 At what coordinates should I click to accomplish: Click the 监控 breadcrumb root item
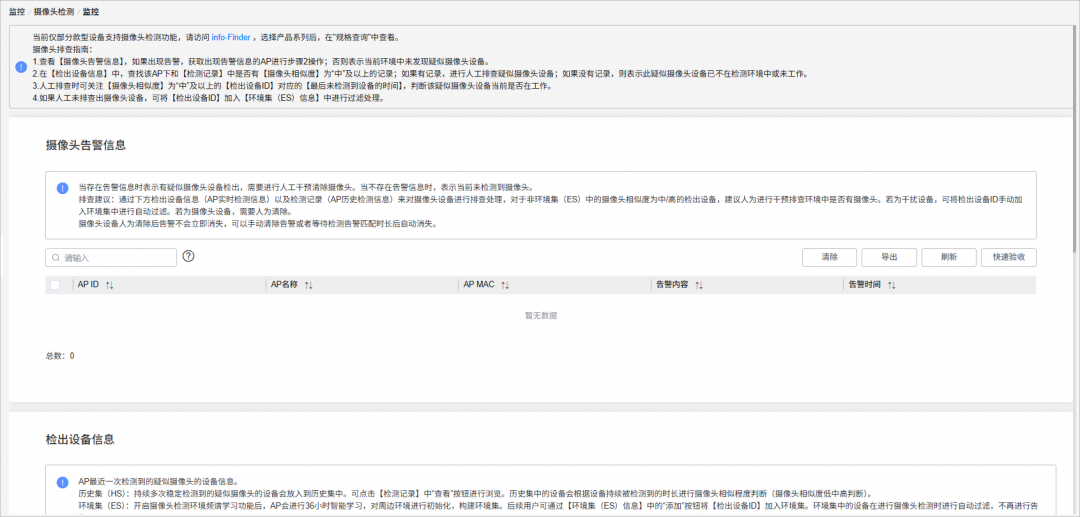coord(17,12)
